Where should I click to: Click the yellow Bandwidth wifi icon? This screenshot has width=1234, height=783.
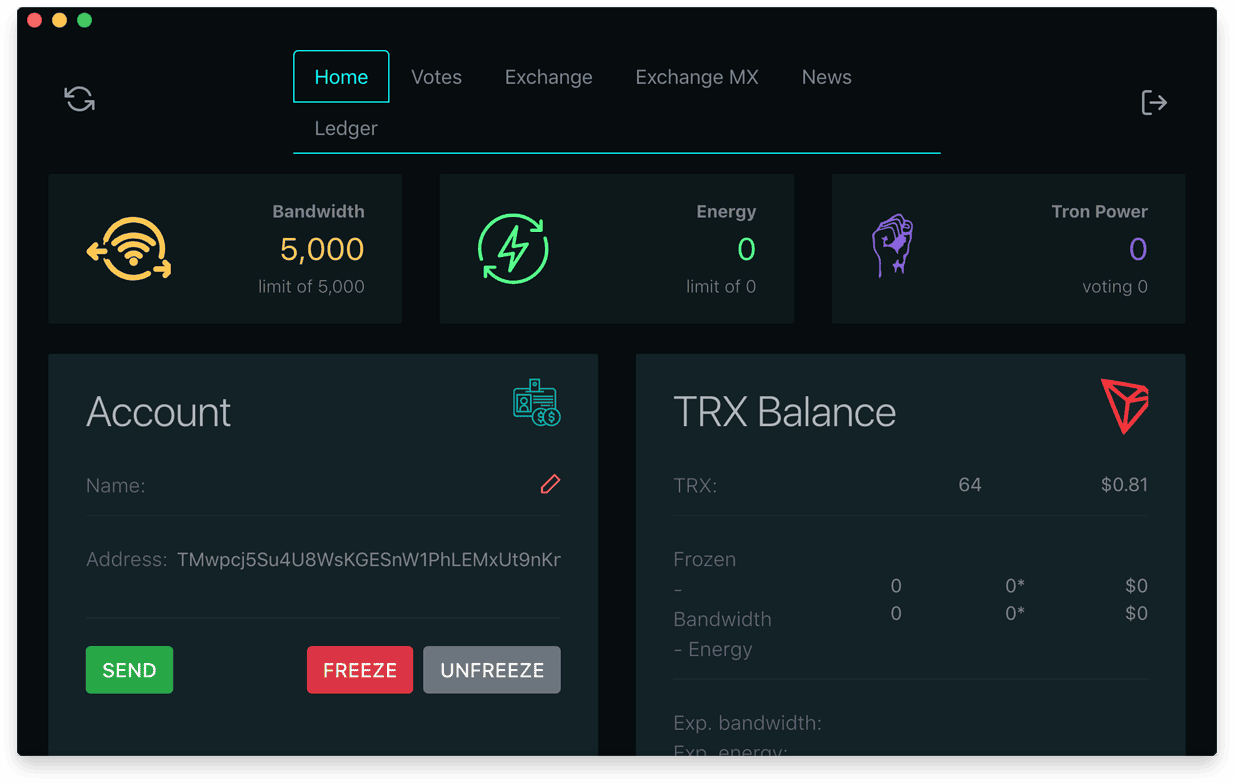pyautogui.click(x=129, y=249)
